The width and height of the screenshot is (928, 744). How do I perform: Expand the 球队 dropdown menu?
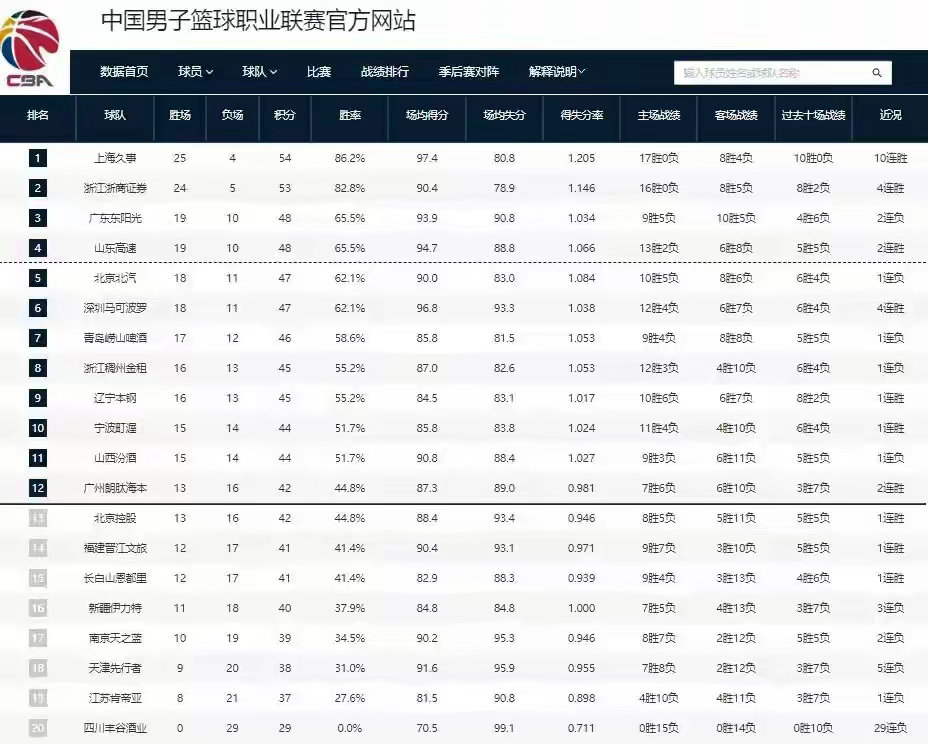pyautogui.click(x=259, y=72)
